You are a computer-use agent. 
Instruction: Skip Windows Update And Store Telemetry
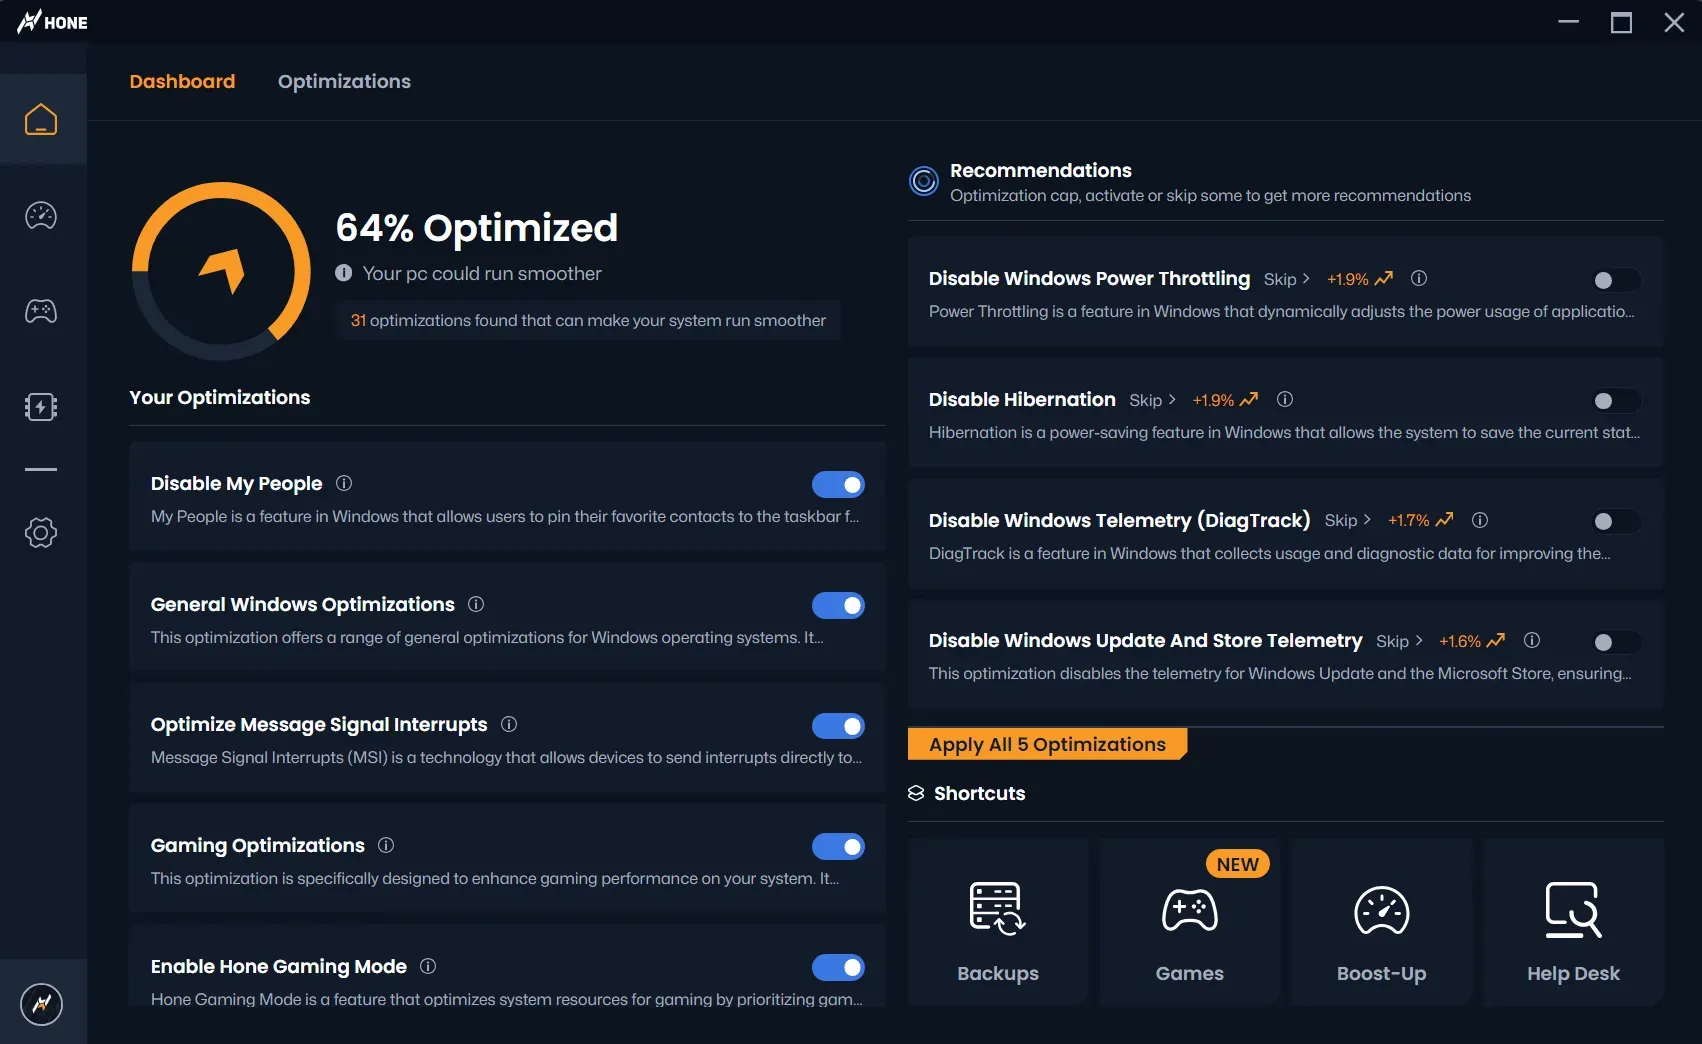(x=1398, y=641)
